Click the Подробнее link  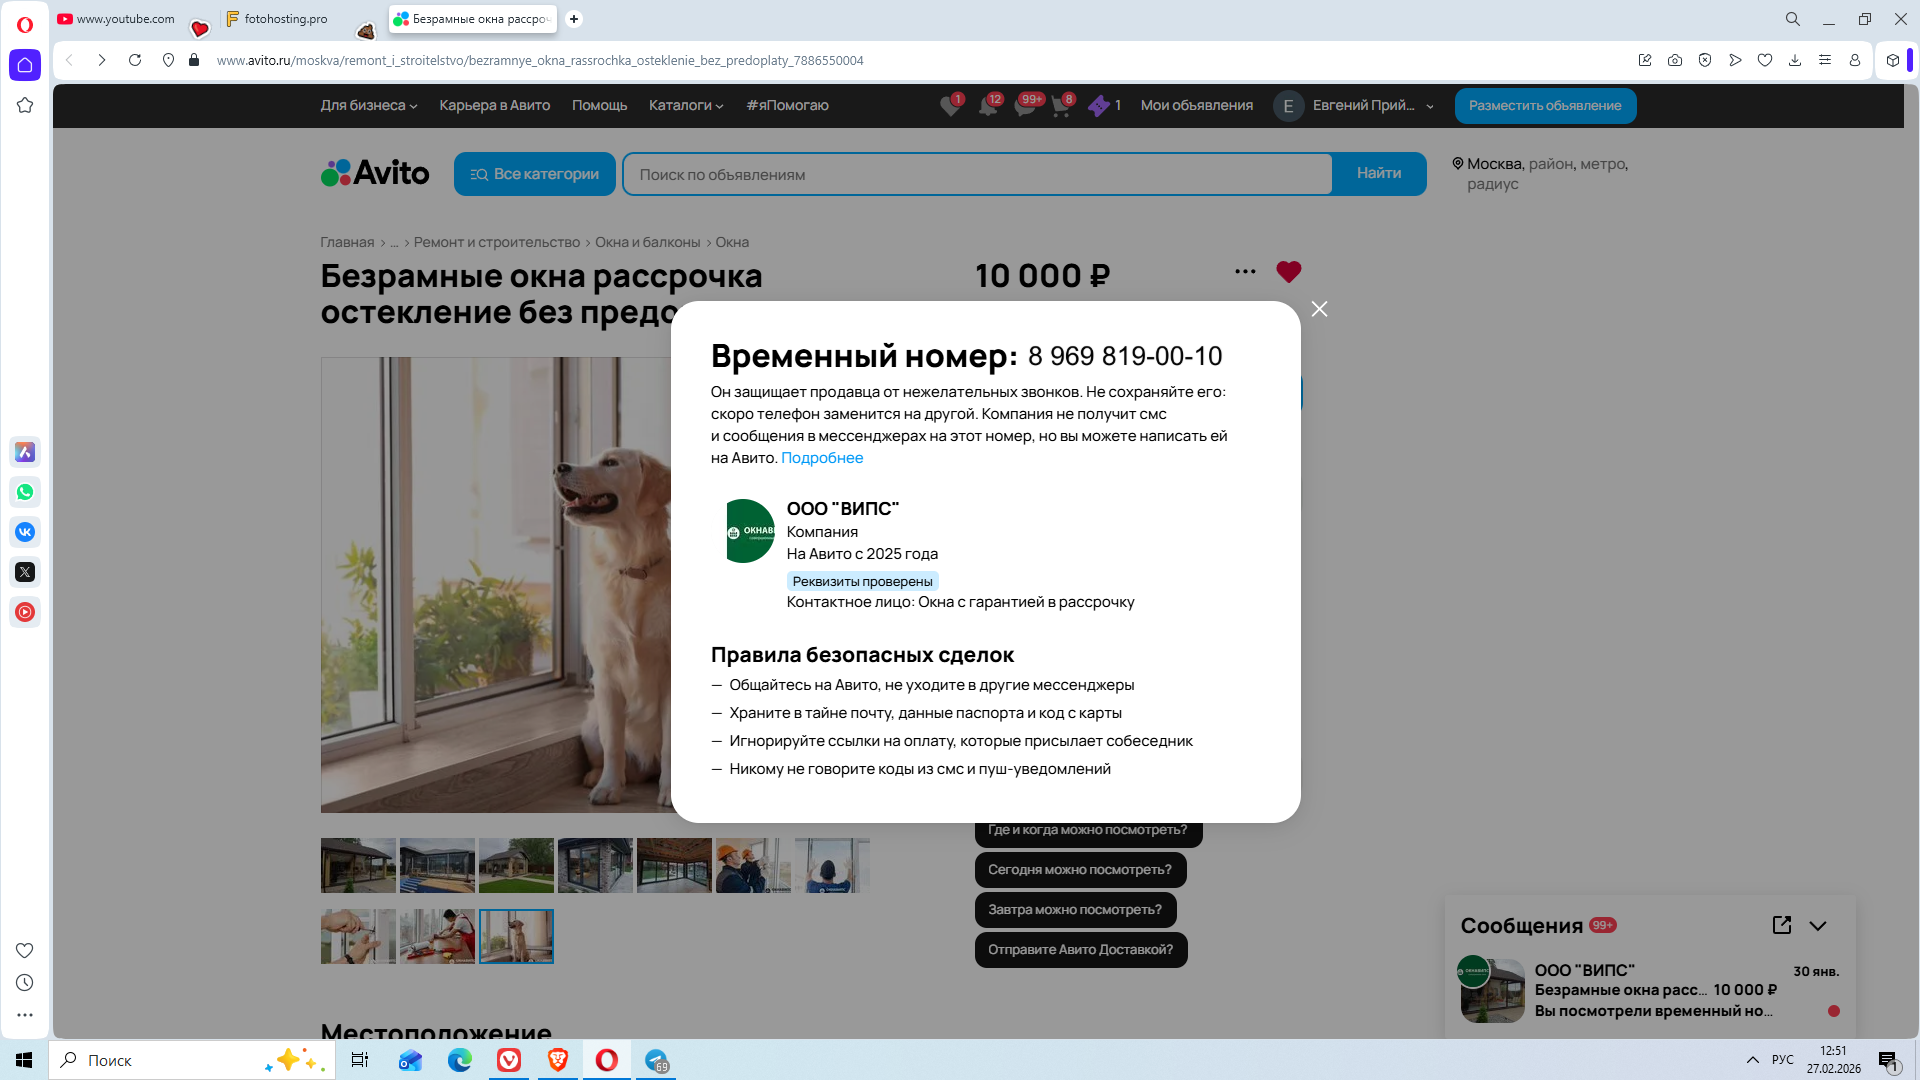pos(821,458)
